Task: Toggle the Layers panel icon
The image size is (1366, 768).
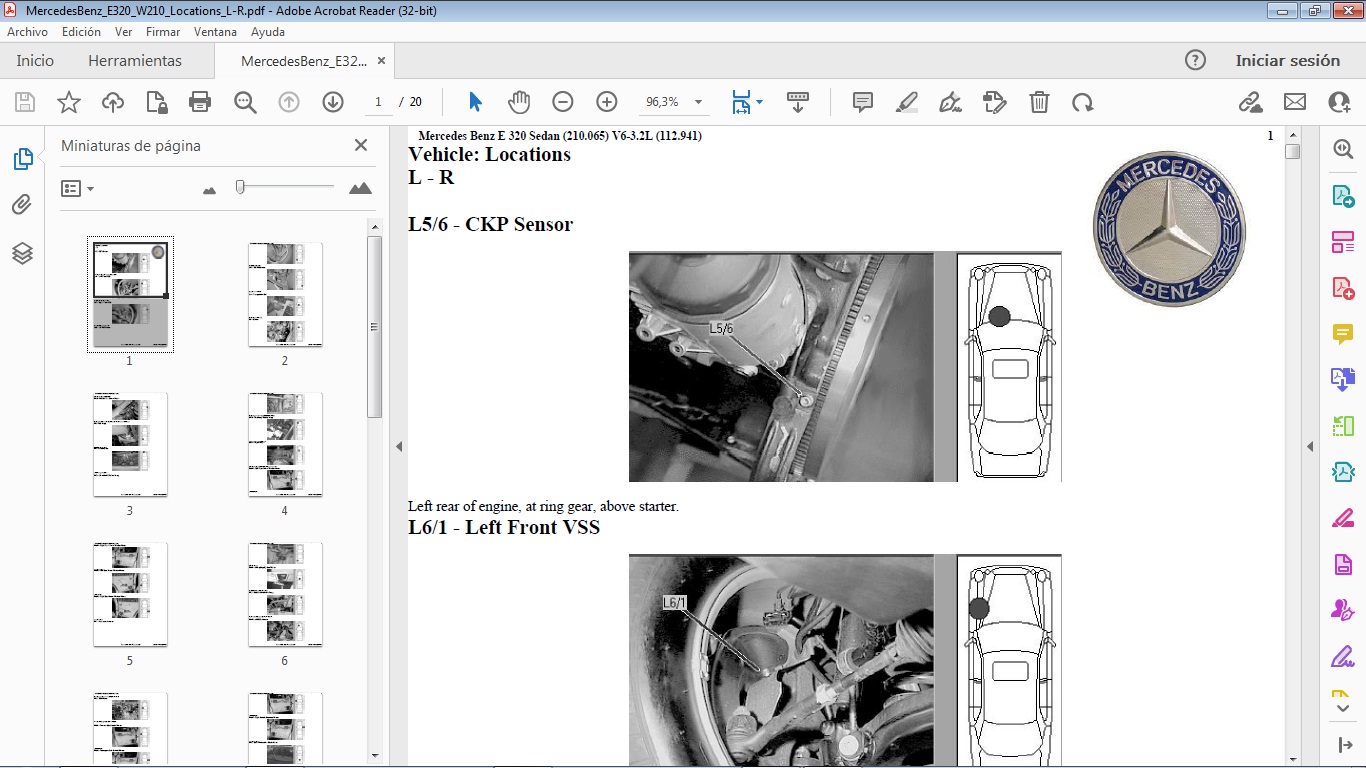Action: point(22,253)
